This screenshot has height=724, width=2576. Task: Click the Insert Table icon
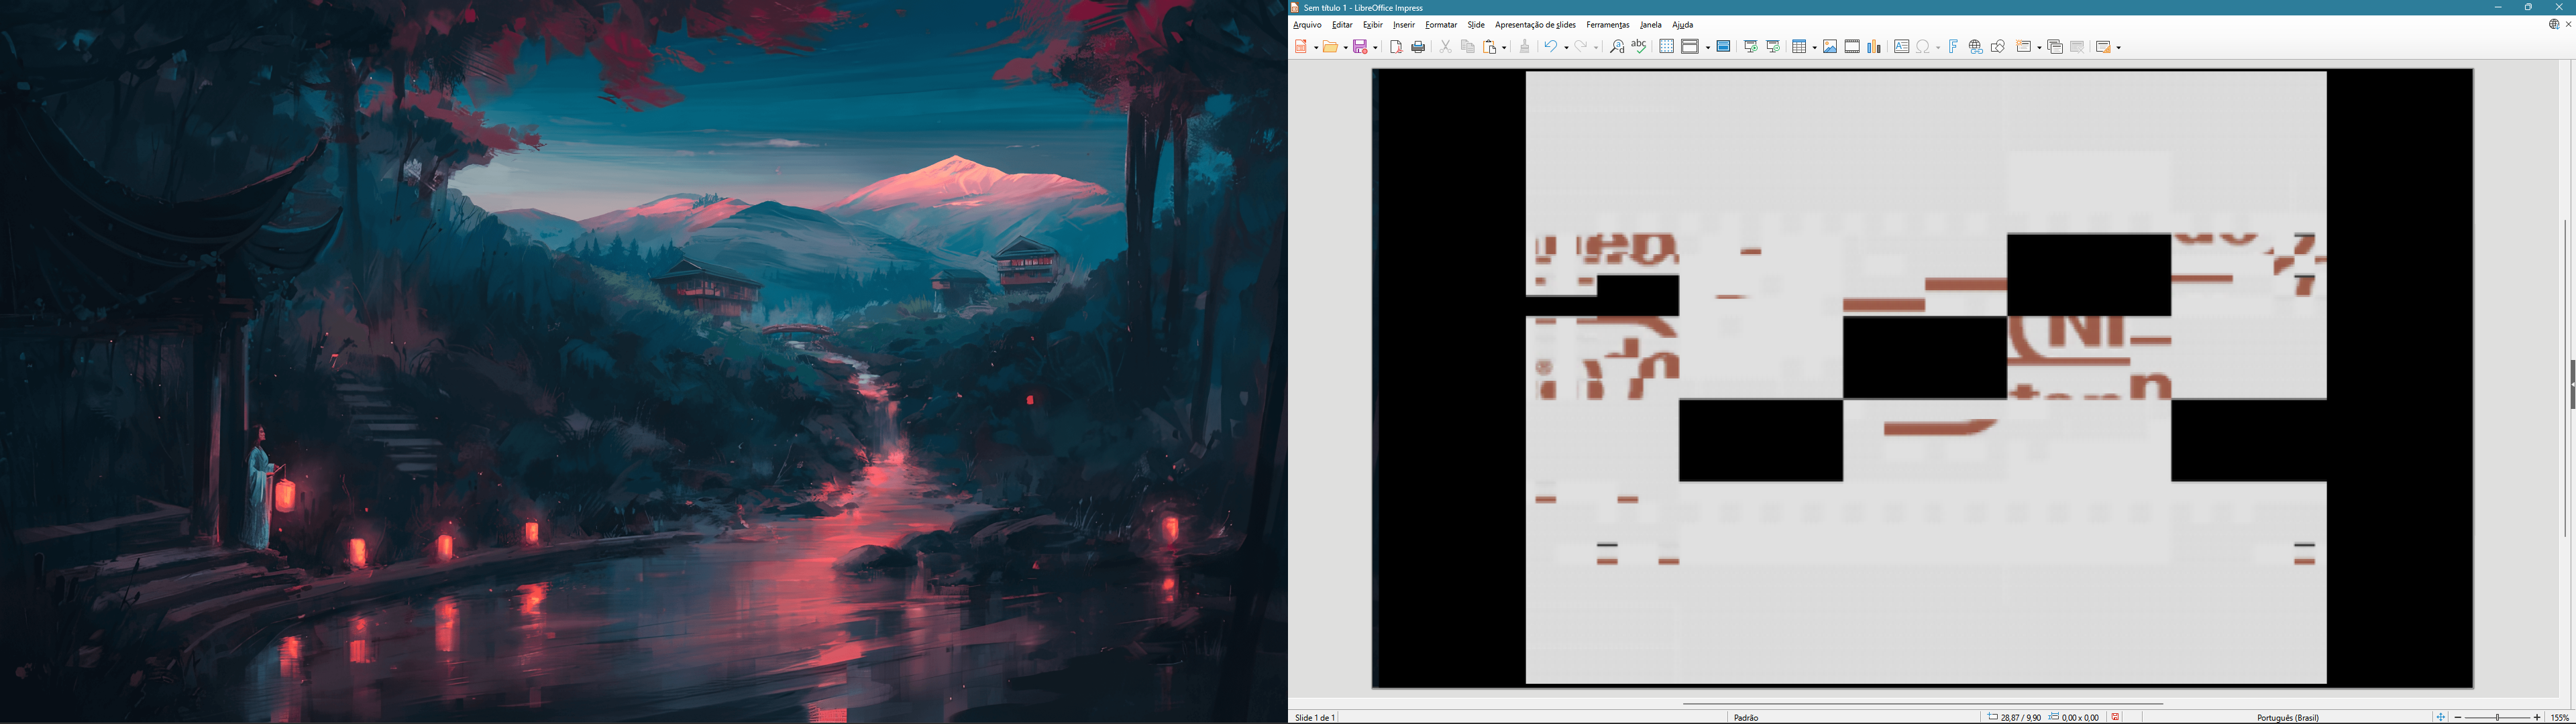tap(1800, 47)
